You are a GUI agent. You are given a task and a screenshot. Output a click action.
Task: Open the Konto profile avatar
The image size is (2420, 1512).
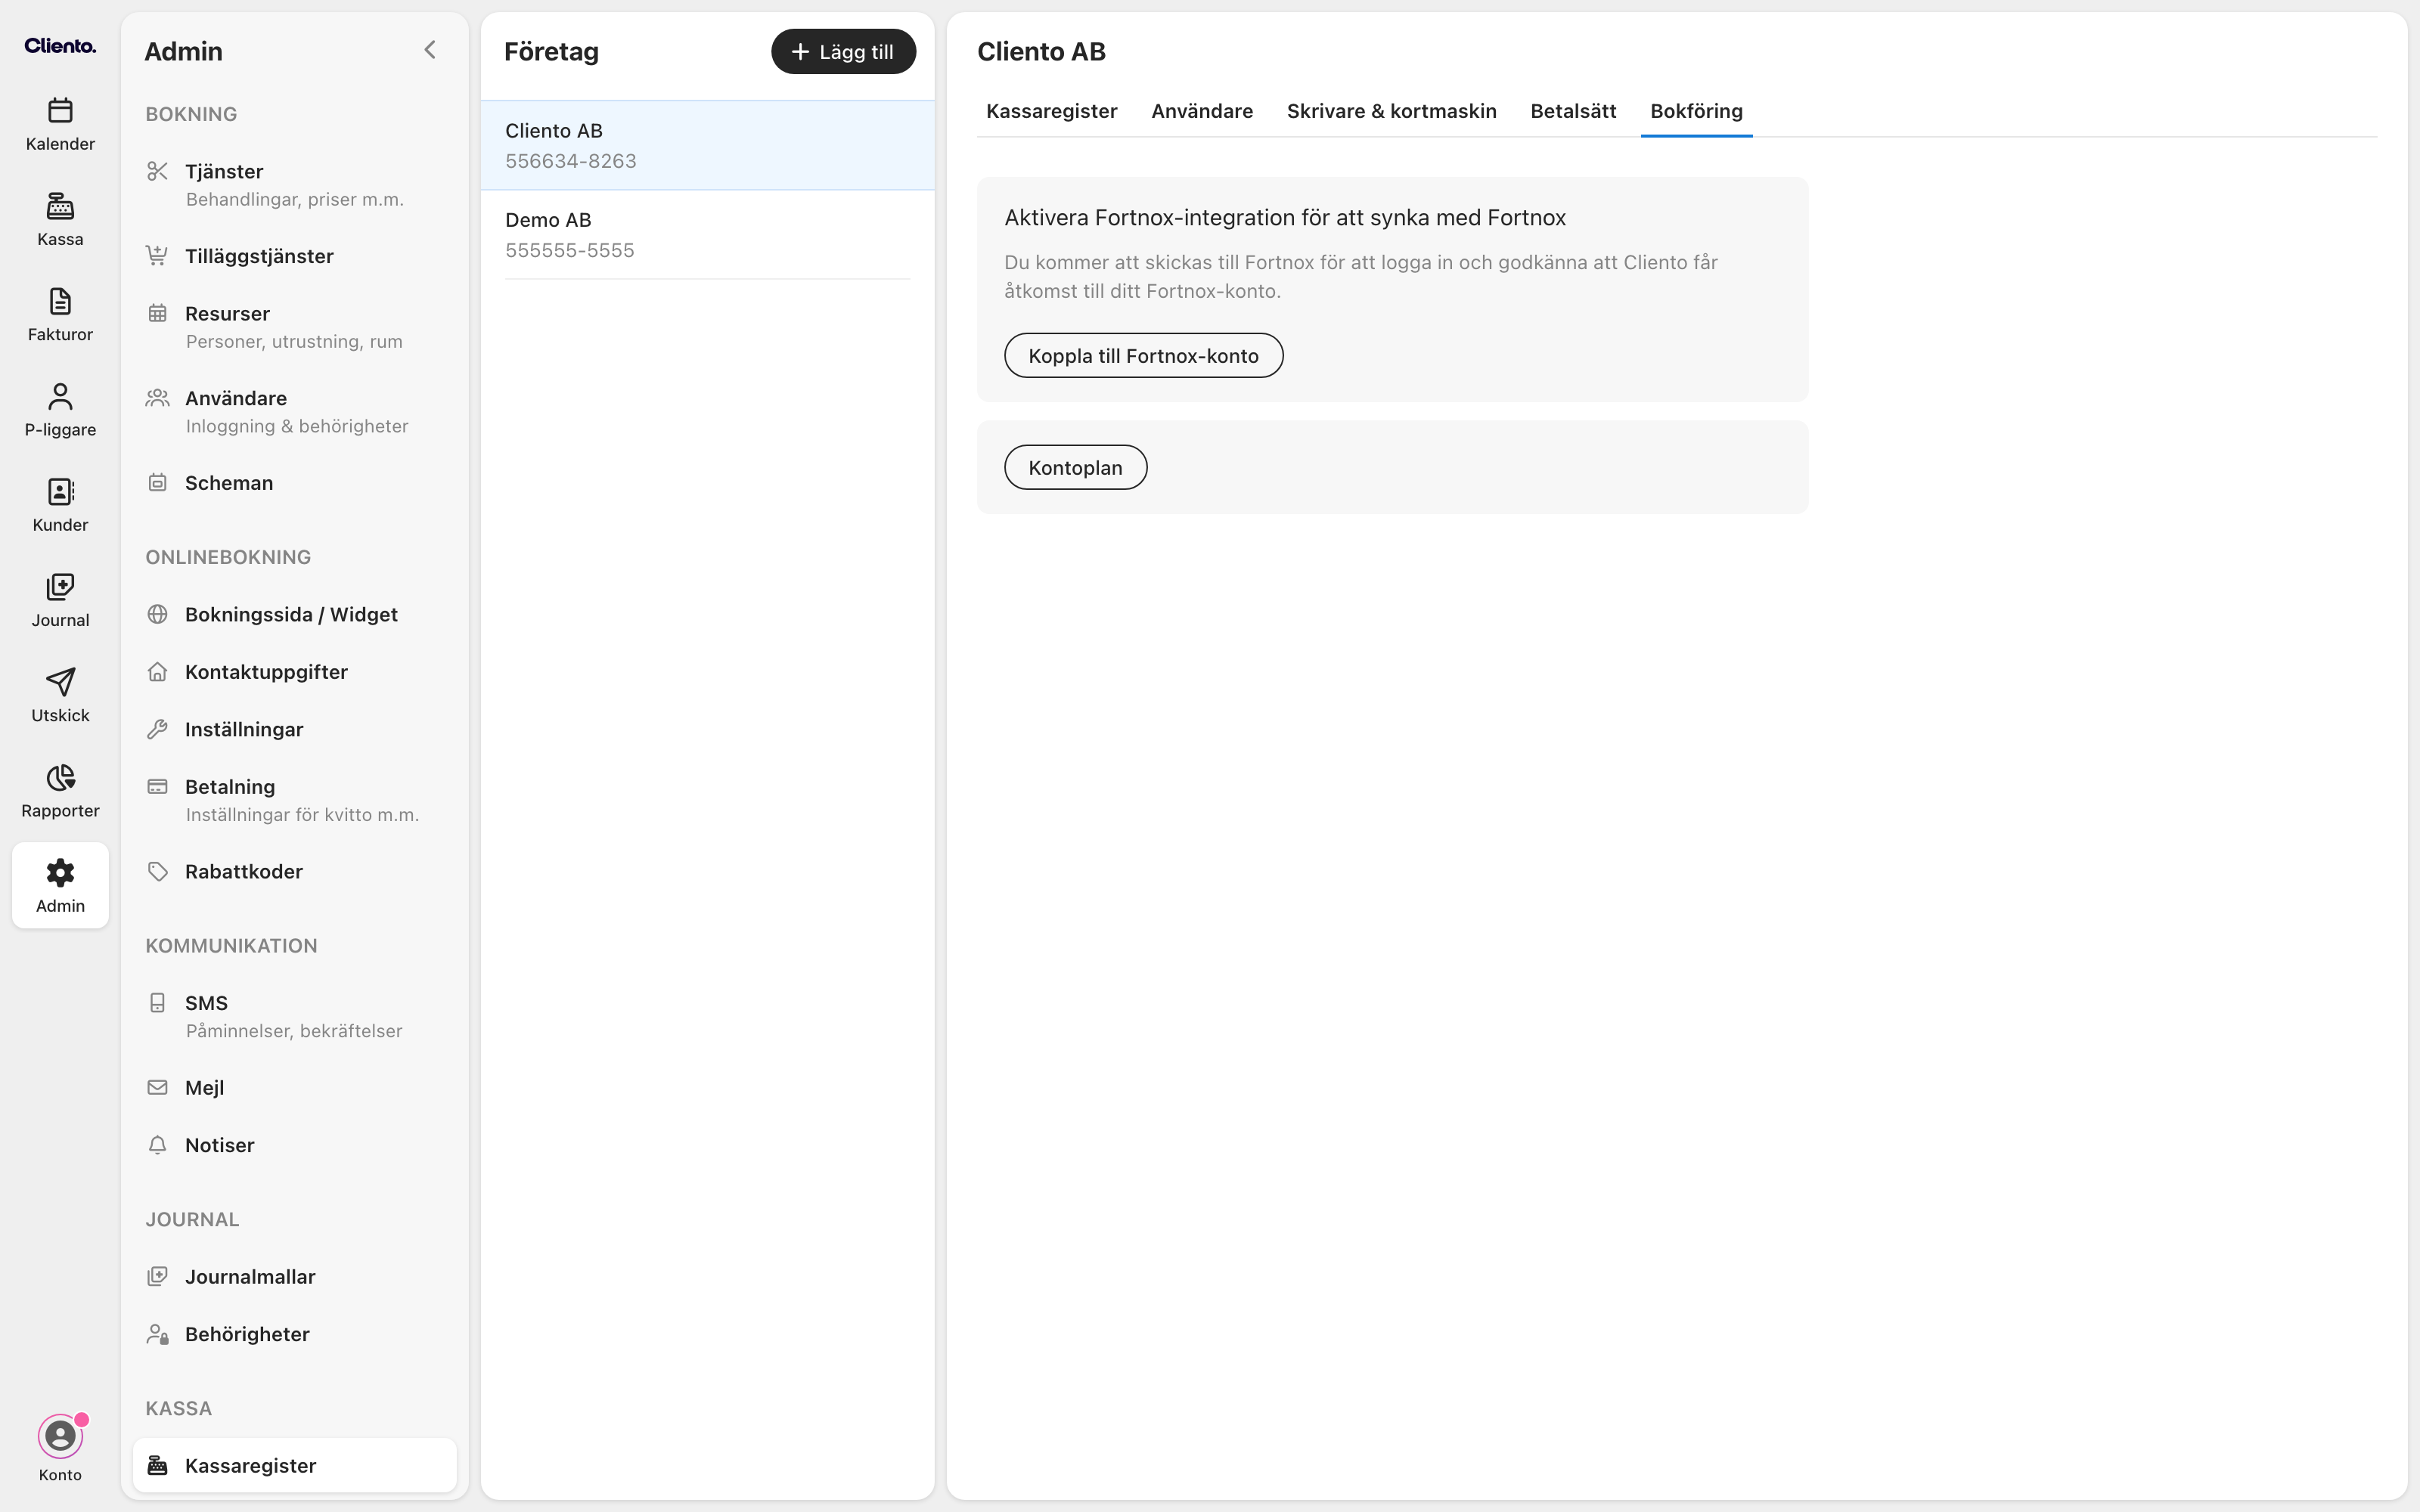60,1437
